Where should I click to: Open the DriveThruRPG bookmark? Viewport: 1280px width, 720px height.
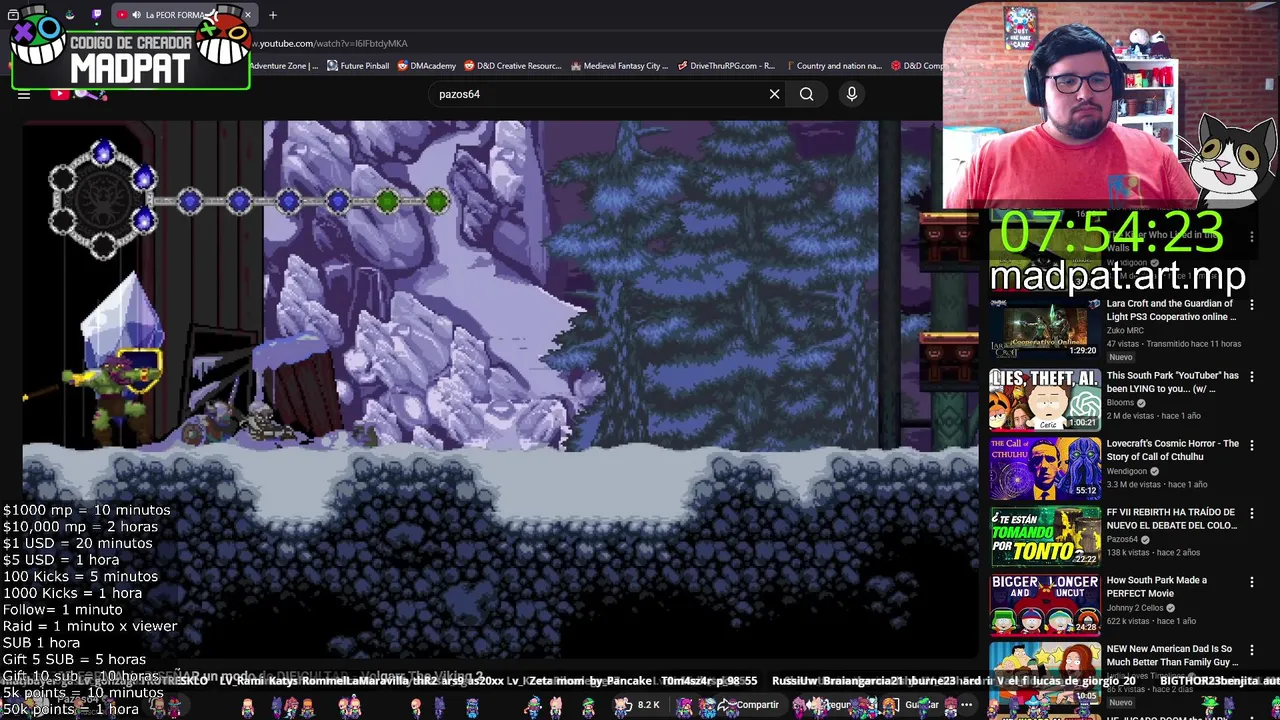(726, 66)
